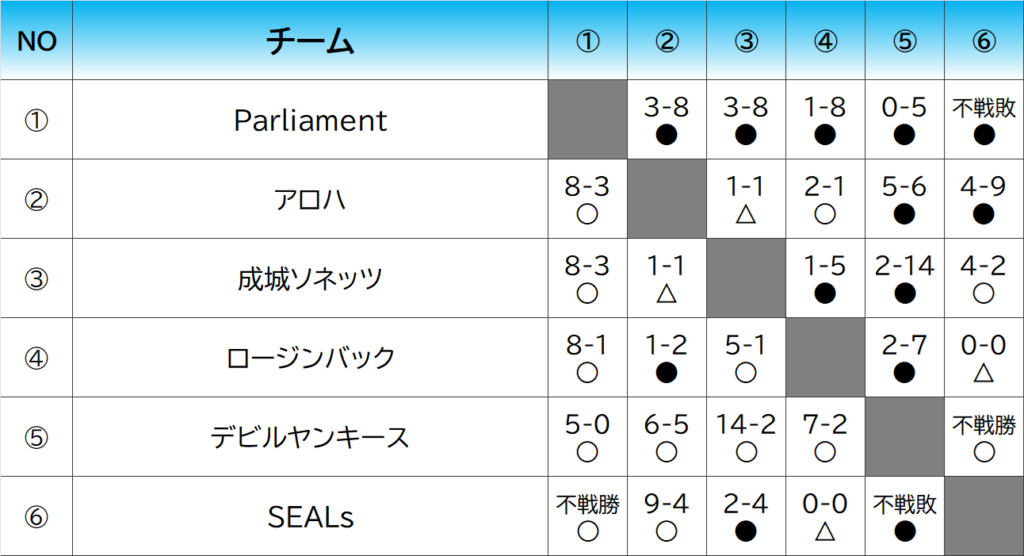The width and height of the screenshot is (1024, 556).
Task: Select the チーム column header
Action: point(310,41)
